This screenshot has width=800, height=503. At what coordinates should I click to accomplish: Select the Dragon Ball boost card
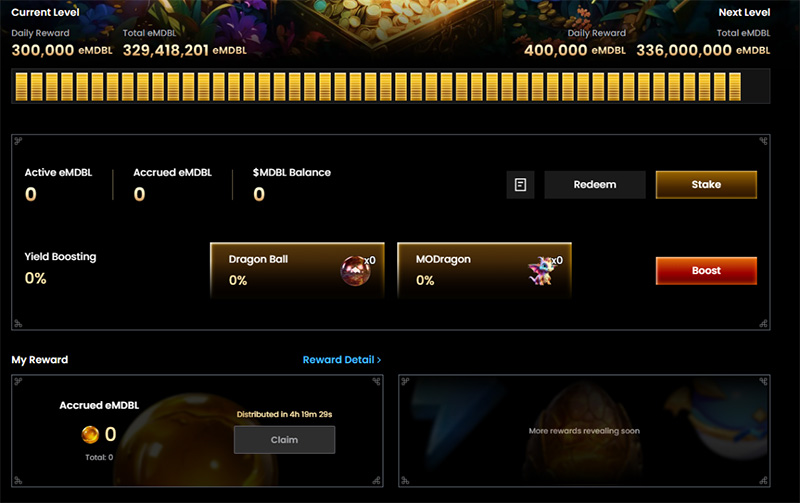tap(297, 270)
